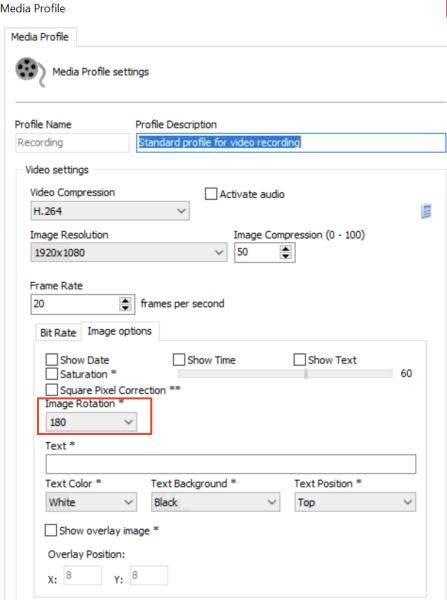Expand the Image Resolution 1920x1080 dropdown
Image resolution: width=447 pixels, height=600 pixels.
click(129, 253)
